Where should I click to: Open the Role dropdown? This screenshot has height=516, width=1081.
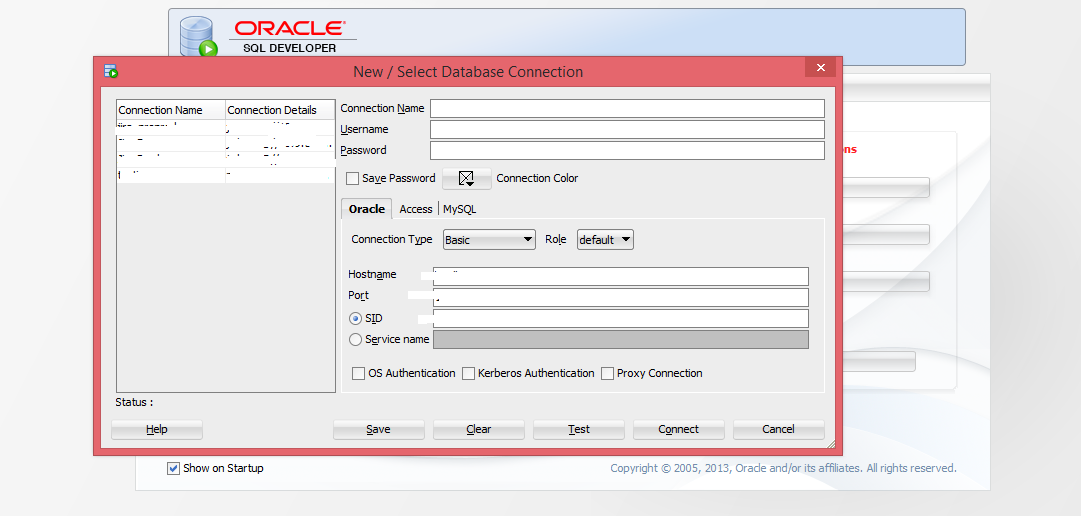click(605, 240)
